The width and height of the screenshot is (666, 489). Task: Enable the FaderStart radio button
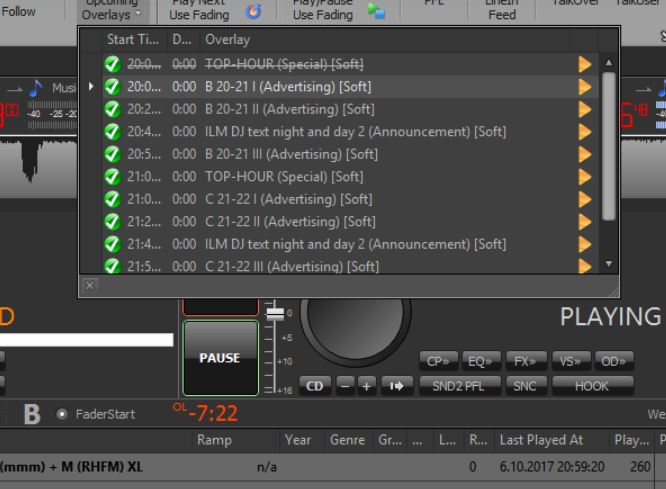[62, 414]
